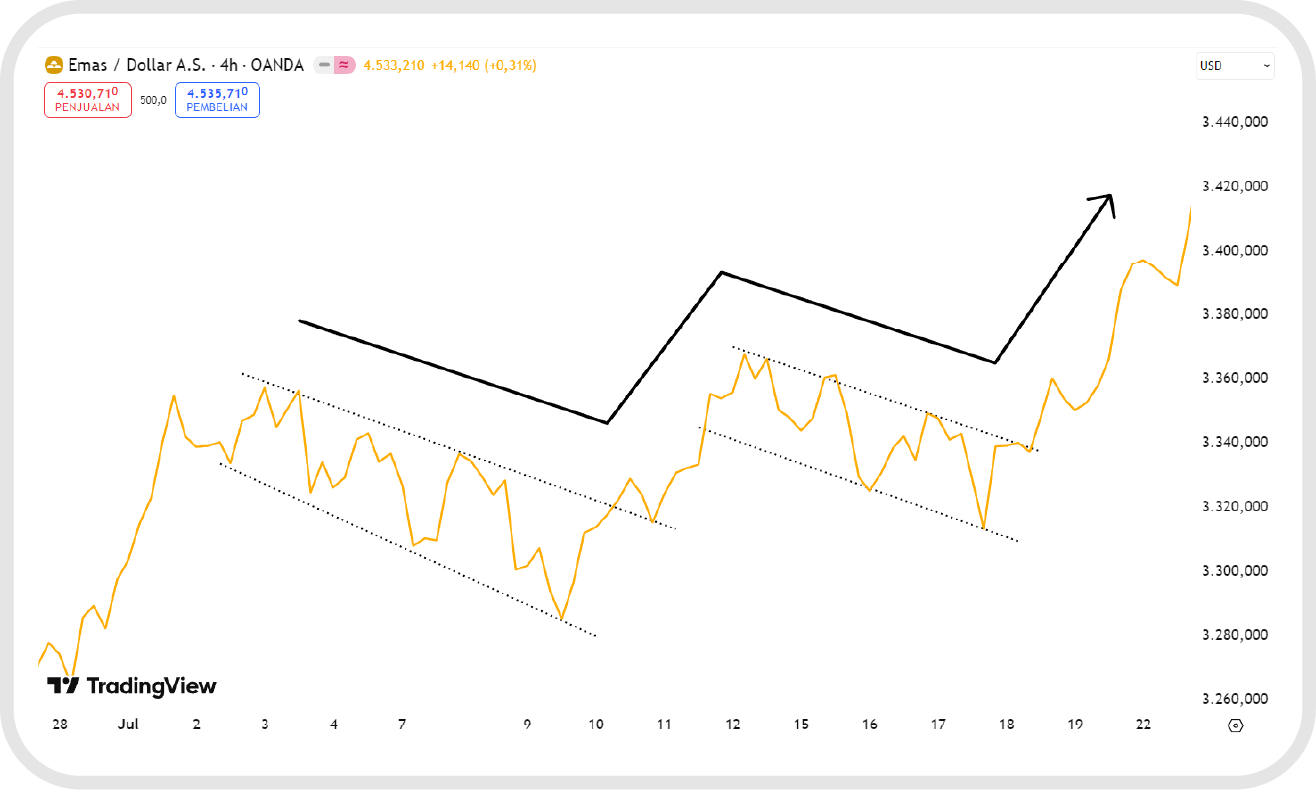The width and height of the screenshot is (1316, 790).
Task: Click the 3.300,000 price scale label
Action: click(x=1235, y=570)
